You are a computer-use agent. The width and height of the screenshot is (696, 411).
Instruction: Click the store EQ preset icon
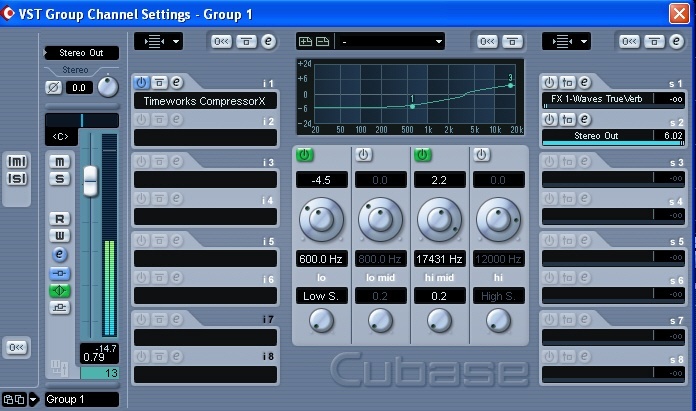click(x=305, y=42)
